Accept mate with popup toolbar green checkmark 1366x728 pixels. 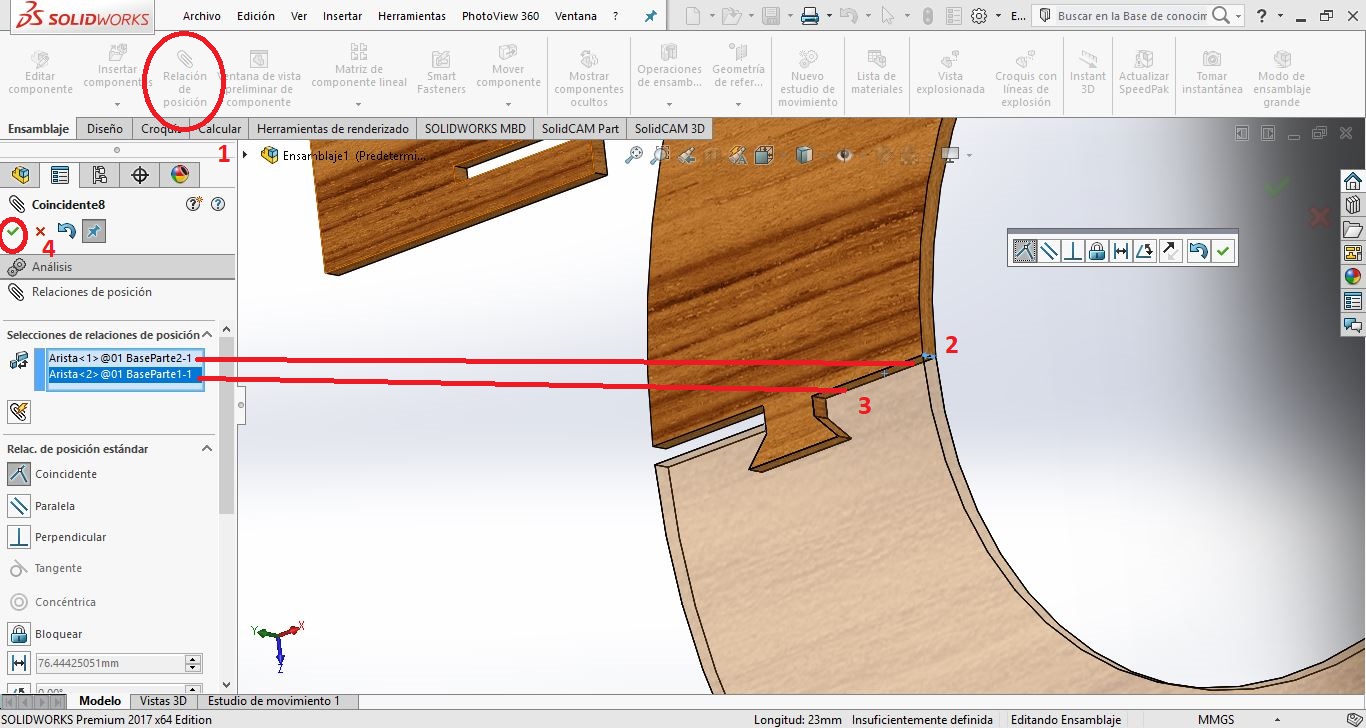[1222, 251]
